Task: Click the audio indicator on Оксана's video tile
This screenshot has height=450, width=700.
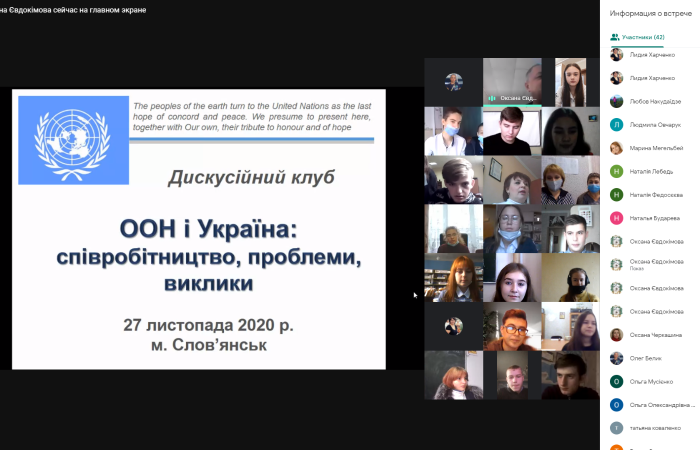Action: click(492, 98)
